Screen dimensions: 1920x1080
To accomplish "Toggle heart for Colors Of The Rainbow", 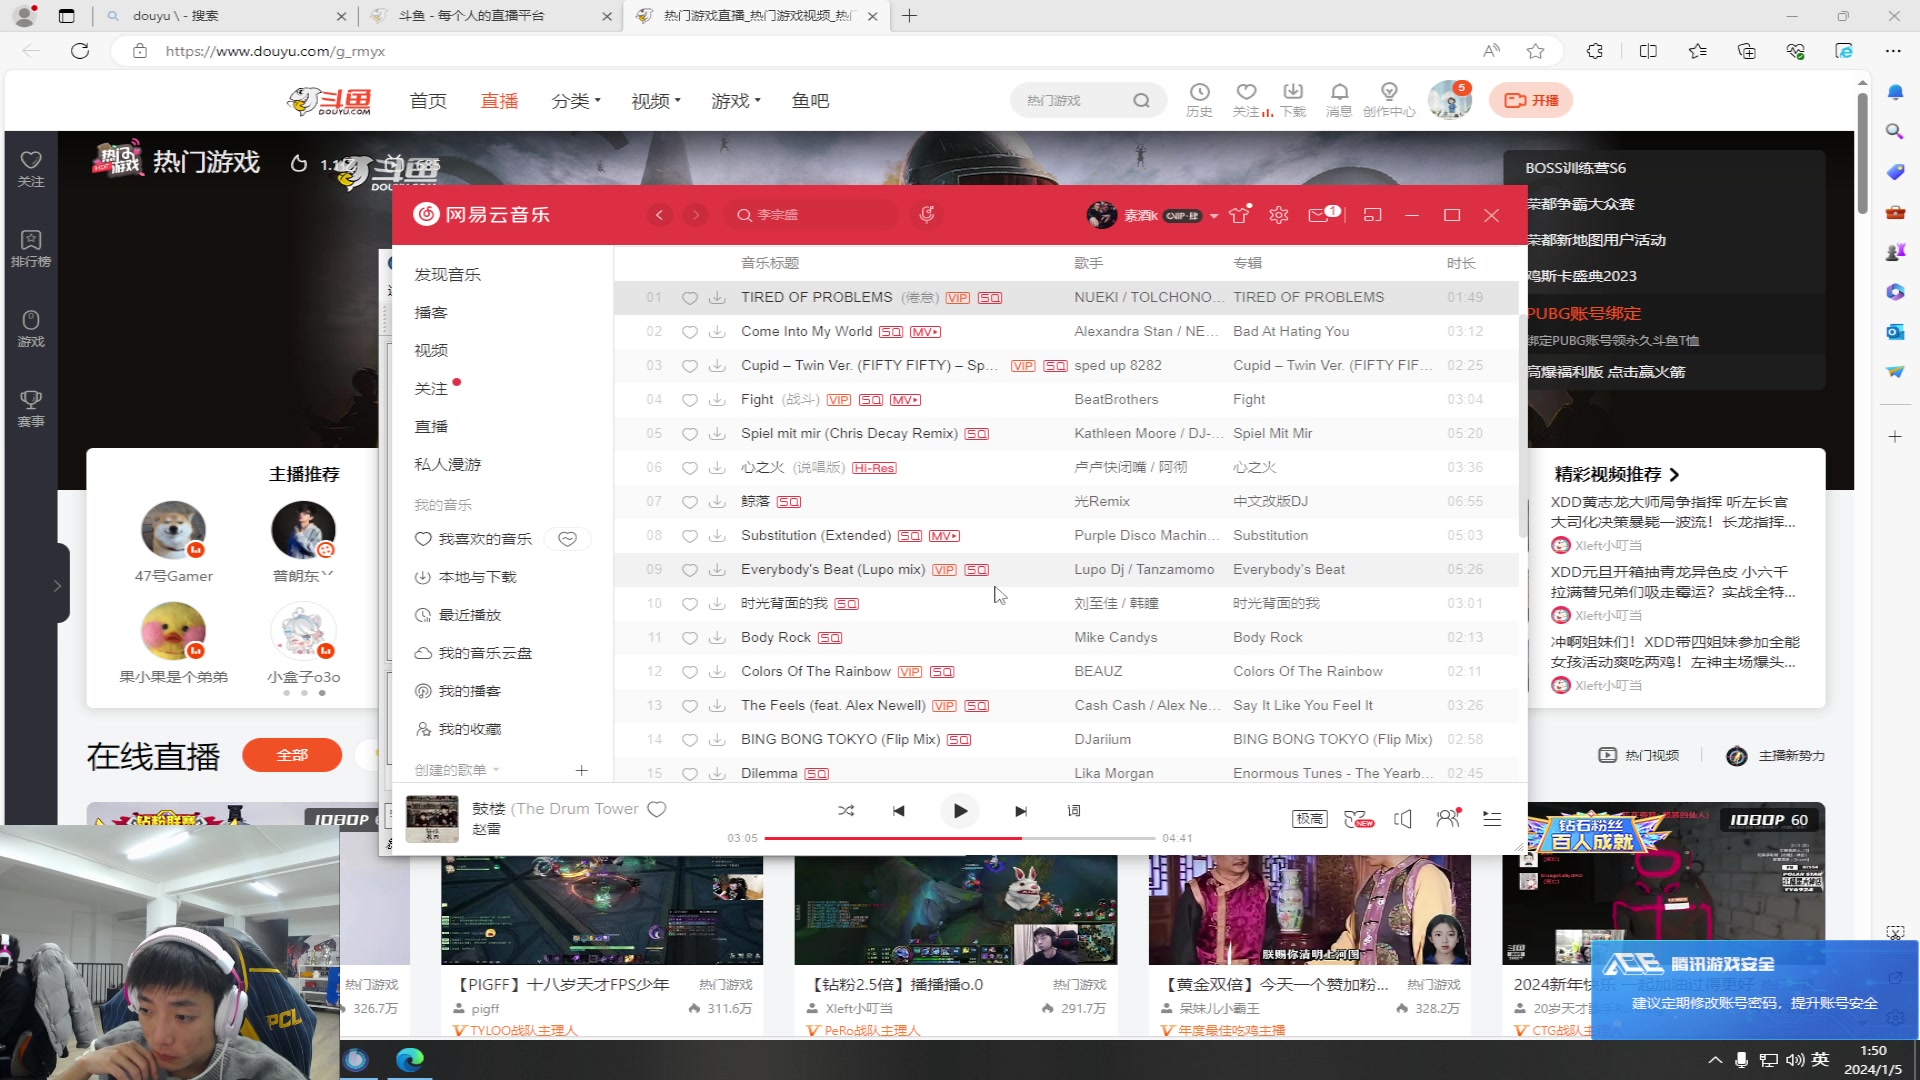I will pyautogui.click(x=690, y=672).
